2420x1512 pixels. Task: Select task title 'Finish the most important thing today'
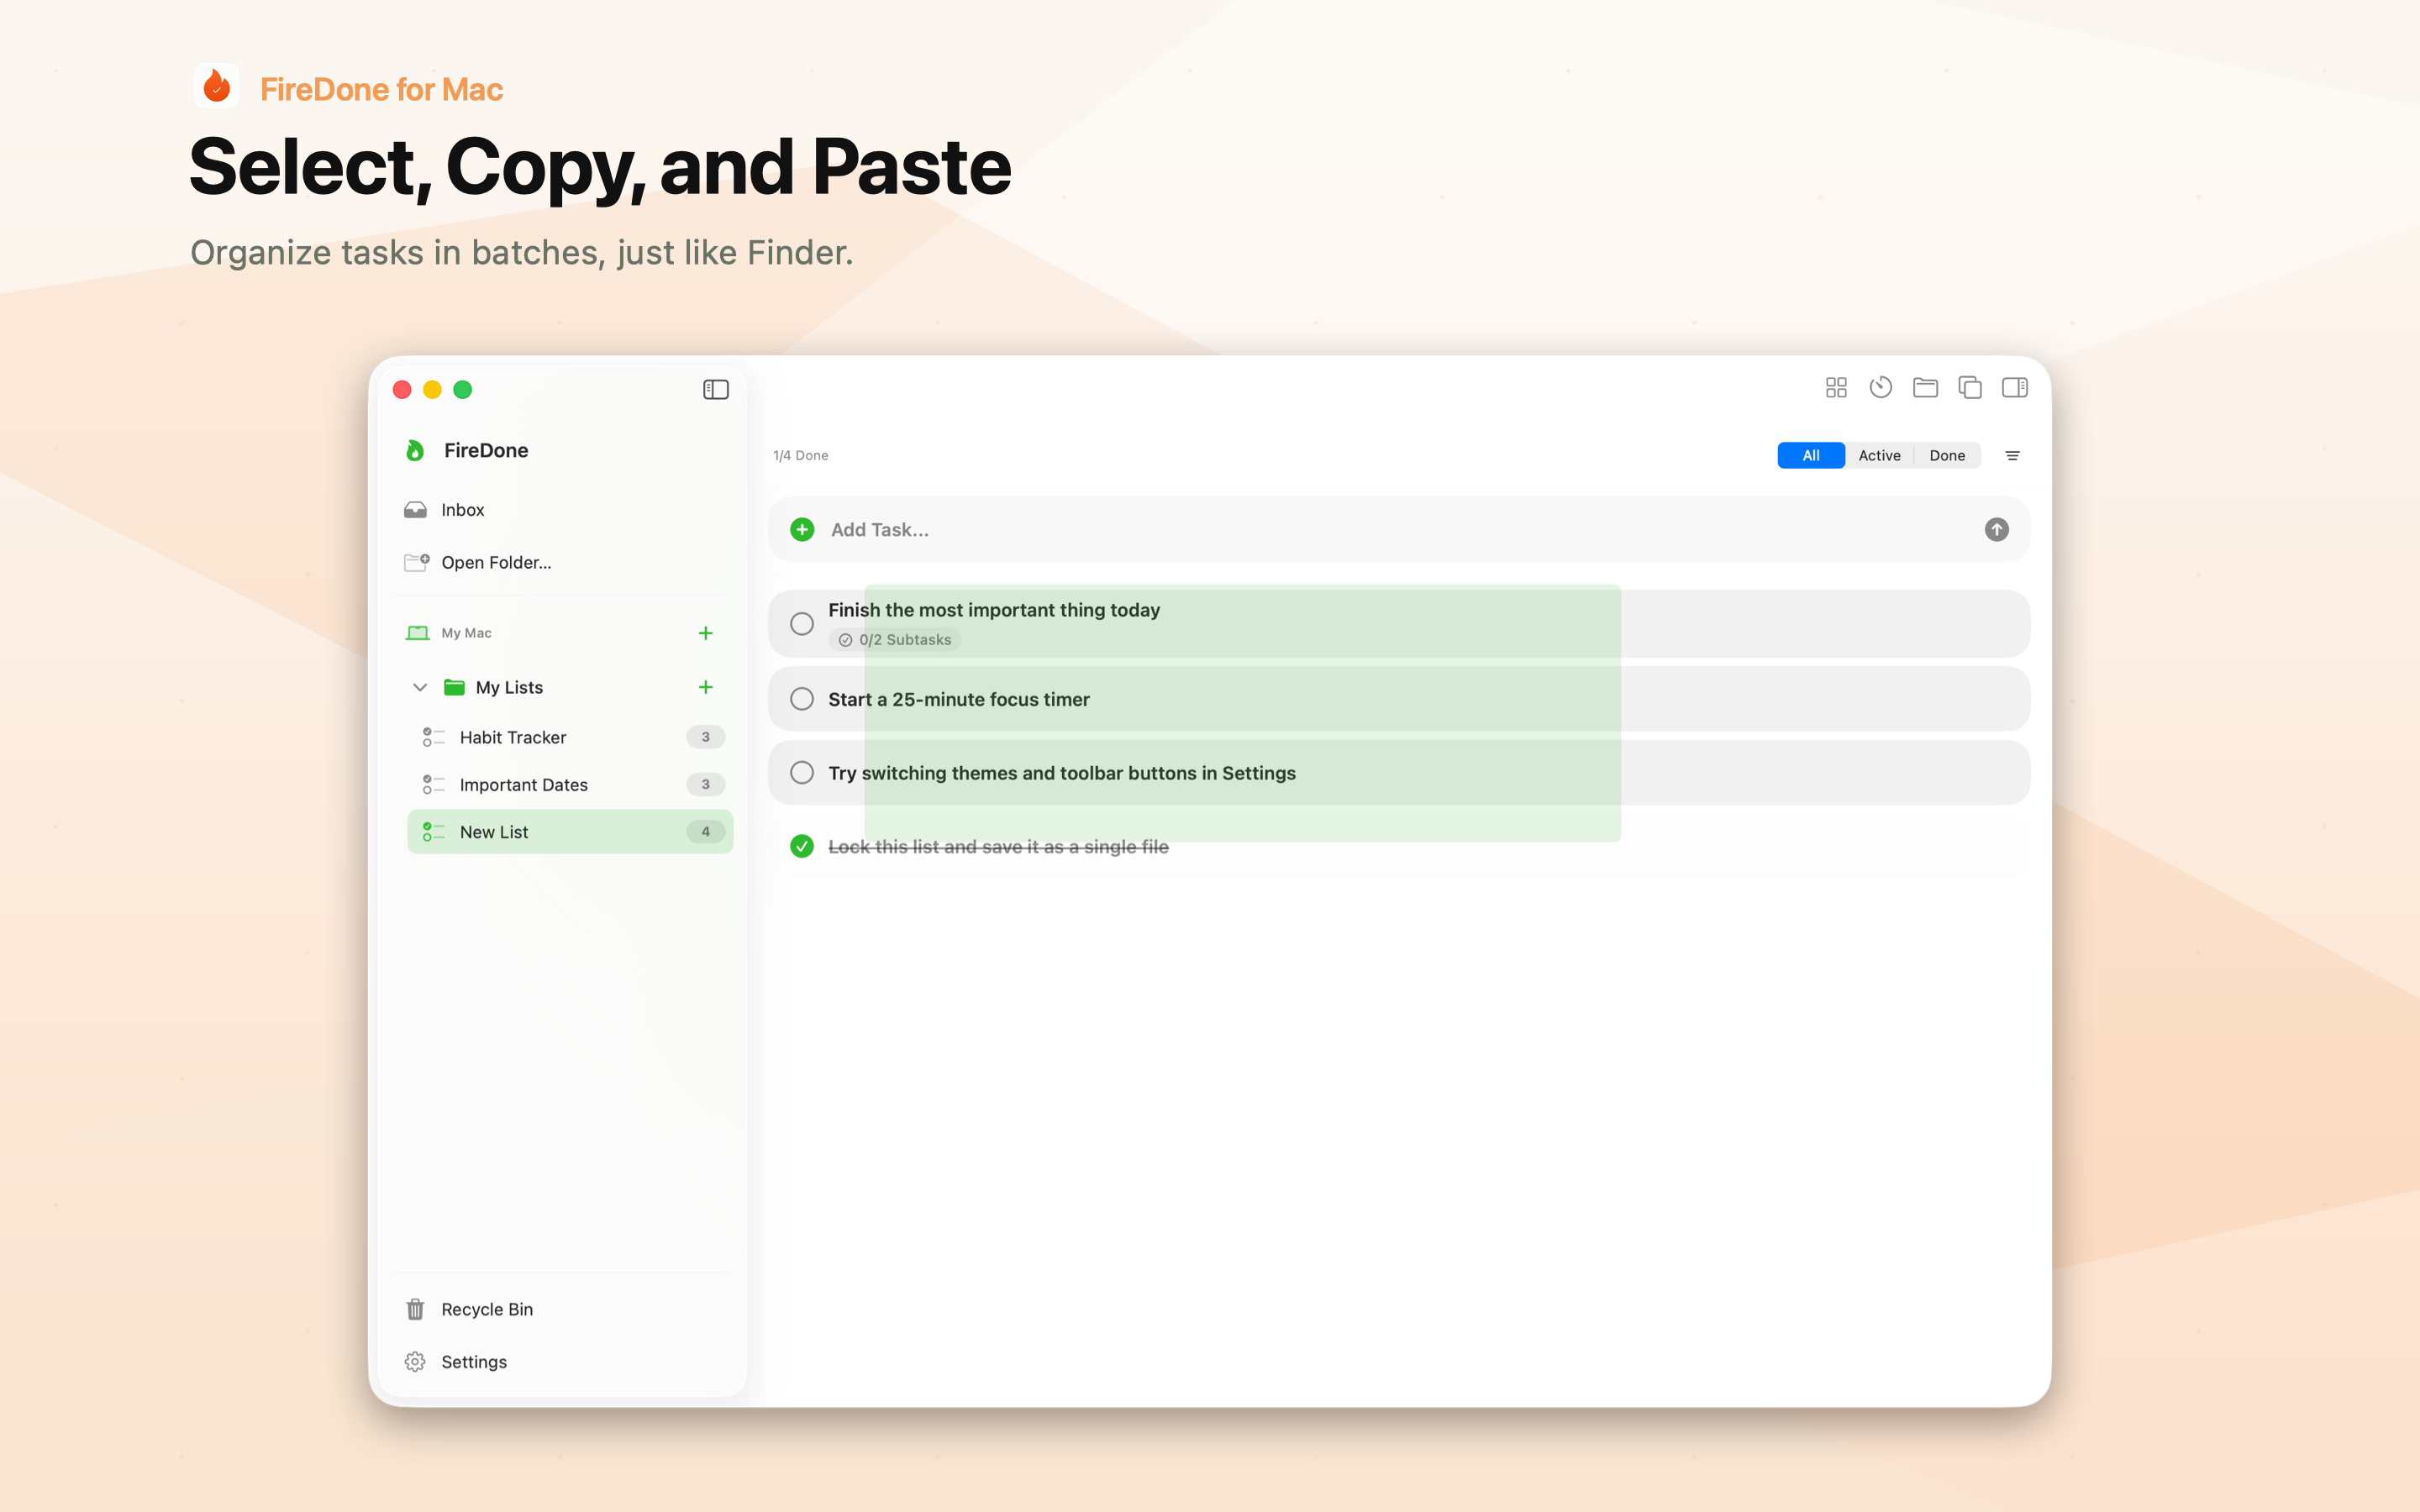tap(994, 610)
